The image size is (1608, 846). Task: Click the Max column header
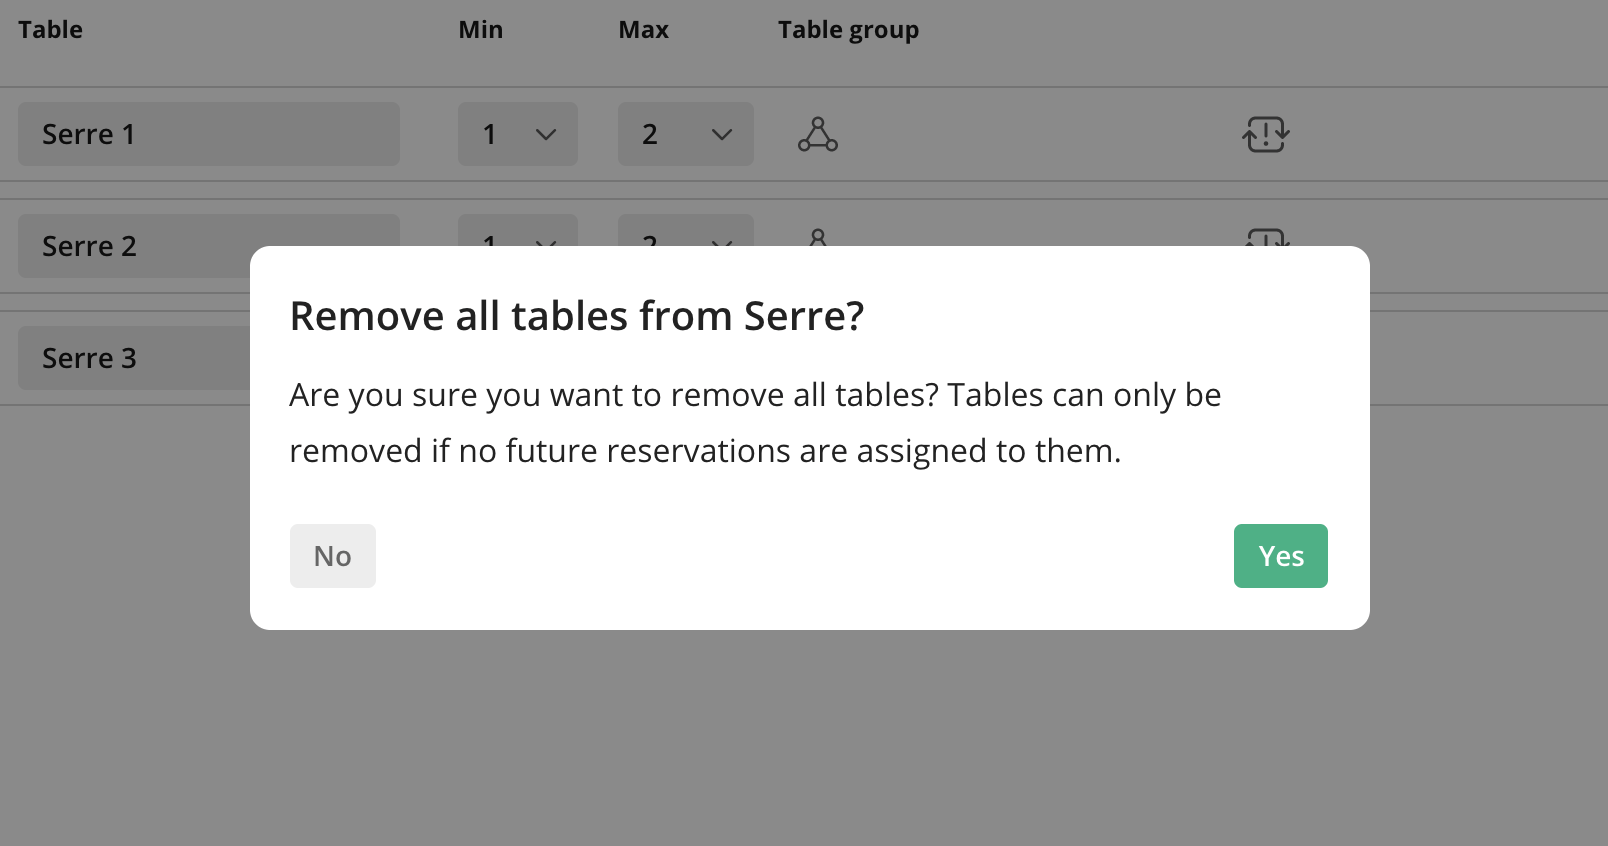coord(644,30)
